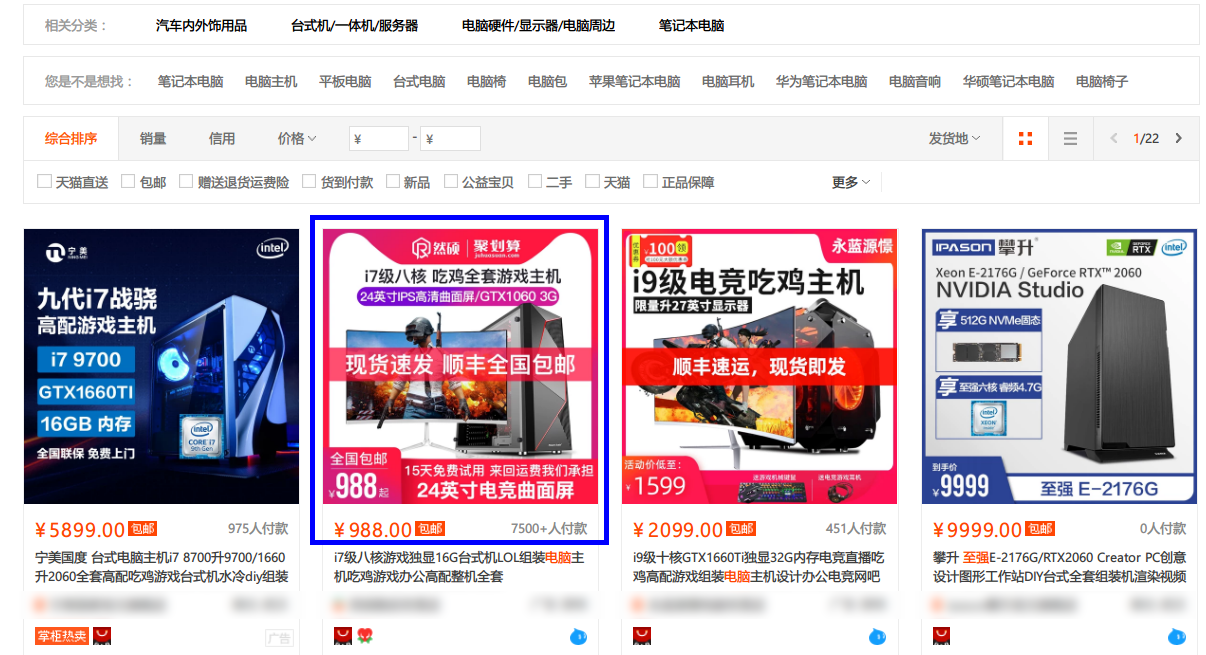The image size is (1206, 655).
Task: Tick the 二手 filter checkbox
Action: [x=535, y=181]
